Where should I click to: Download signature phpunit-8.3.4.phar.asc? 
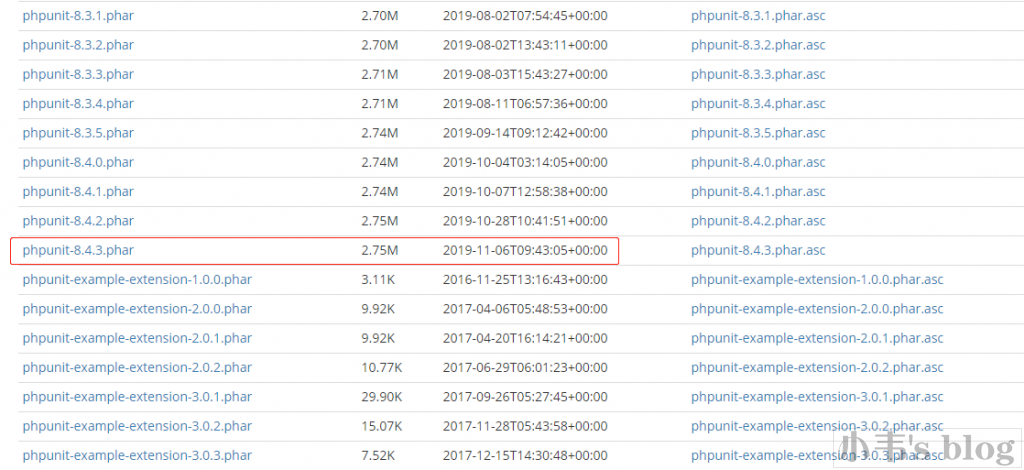758,104
